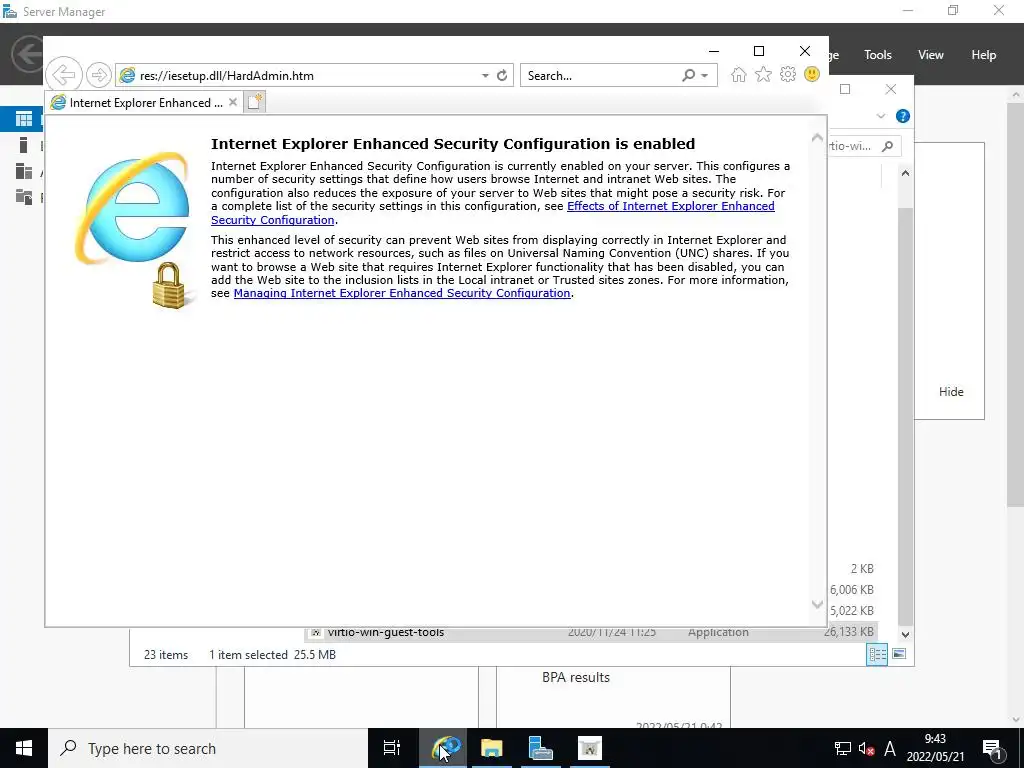1024x768 pixels.
Task: Click taskbar Type here to search box
Action: click(x=208, y=748)
